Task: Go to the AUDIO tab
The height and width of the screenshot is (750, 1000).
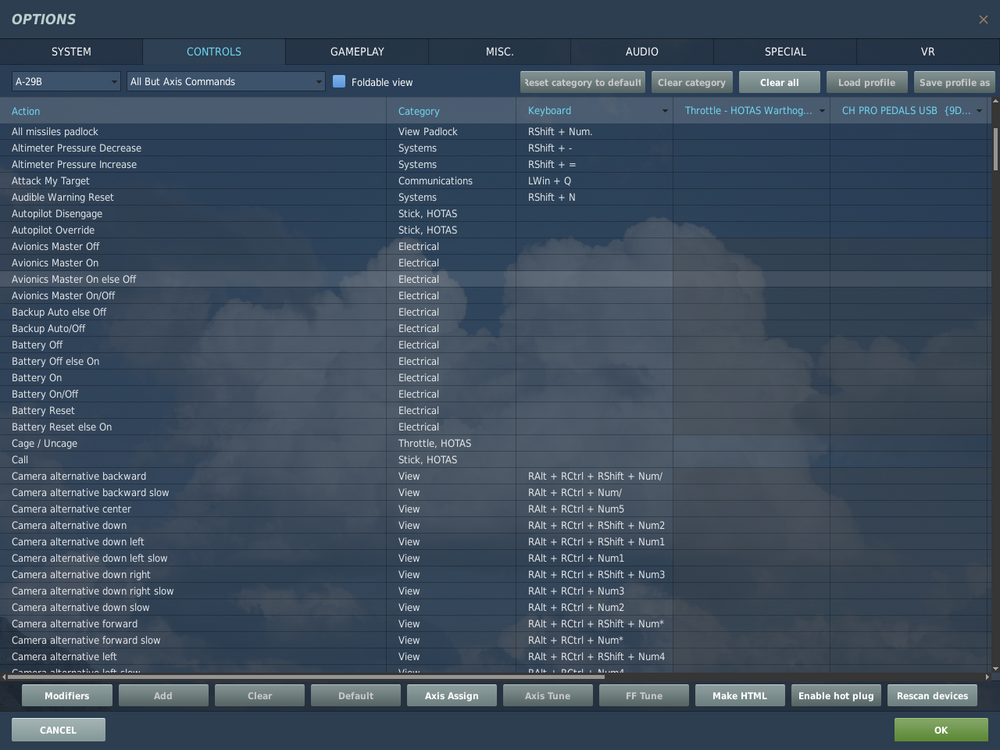Action: (642, 52)
